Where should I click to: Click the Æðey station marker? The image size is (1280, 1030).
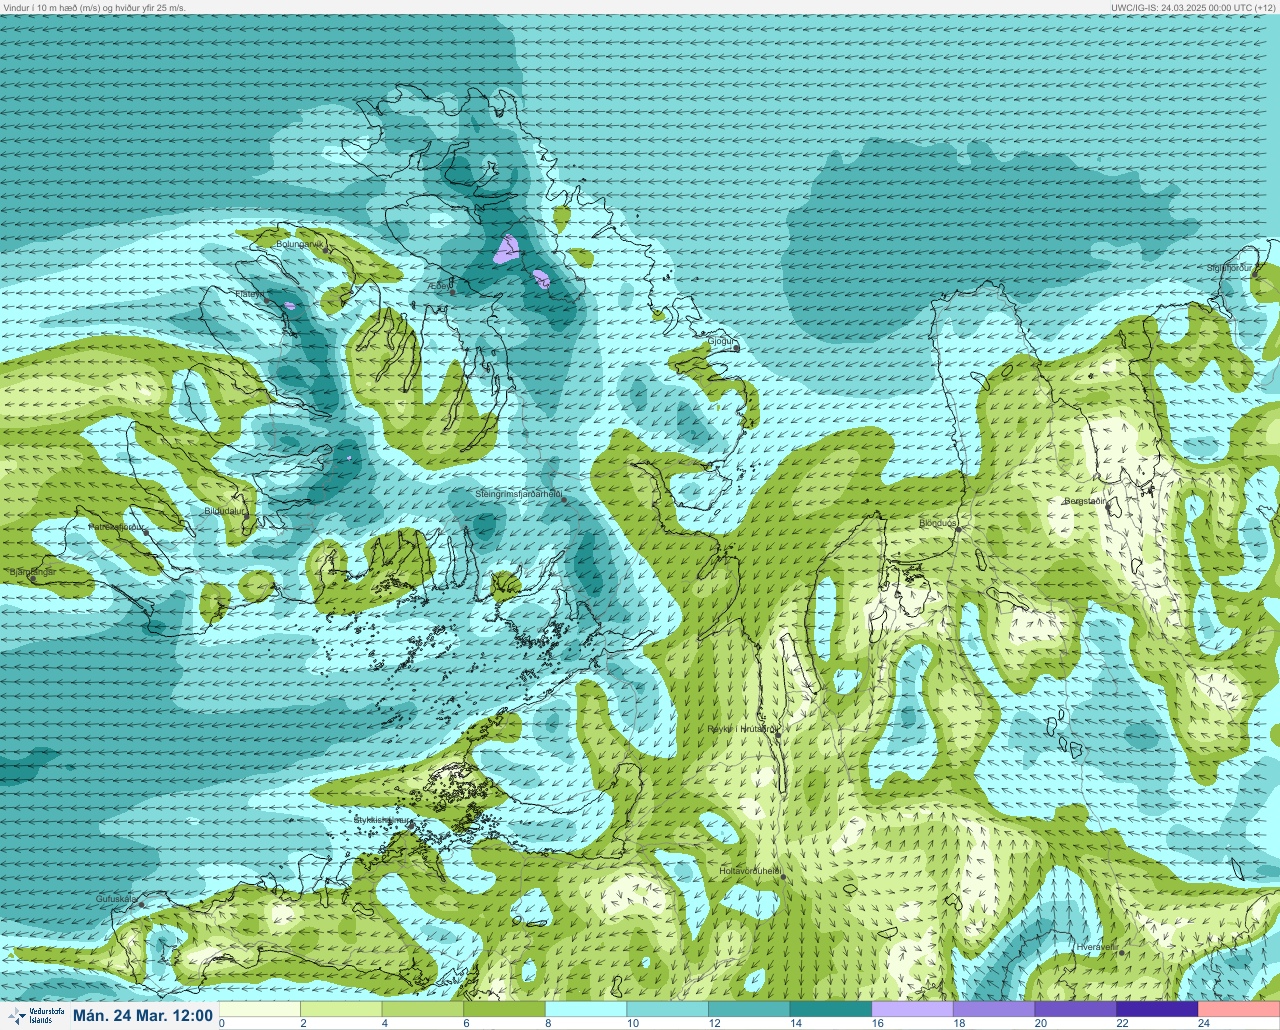[452, 291]
